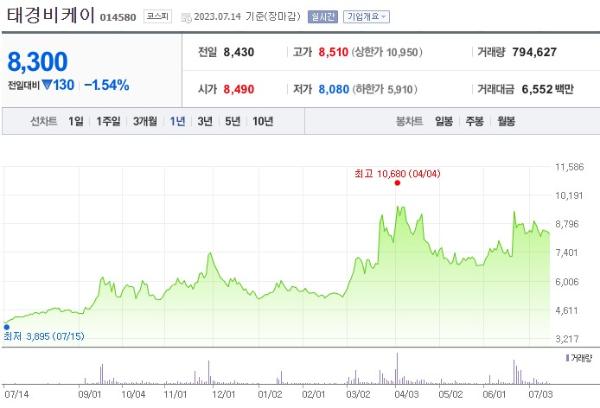Click the 최고 10,680 red marker dot
600x408 pixels.
click(397, 183)
